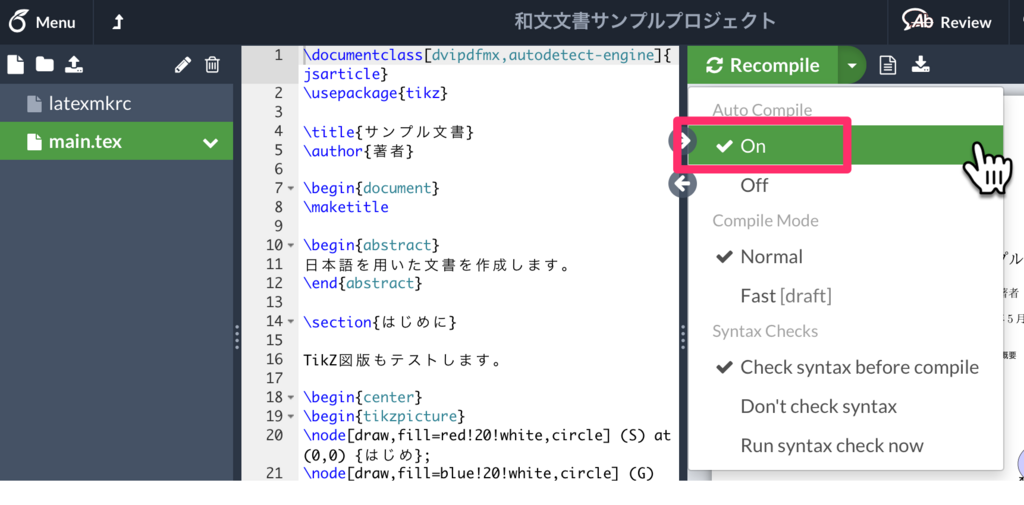This screenshot has width=1024, height=505.
Task: Click the \end{abstract} line
Action: pos(362,284)
